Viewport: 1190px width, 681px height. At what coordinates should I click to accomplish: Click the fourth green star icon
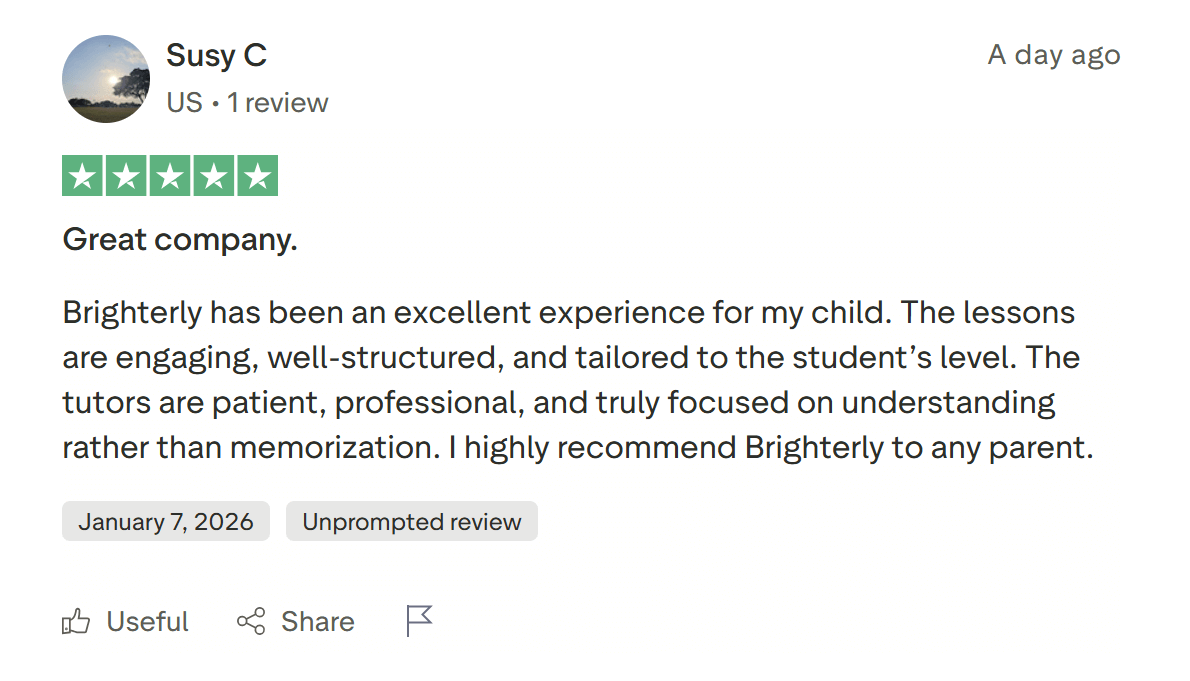212,174
